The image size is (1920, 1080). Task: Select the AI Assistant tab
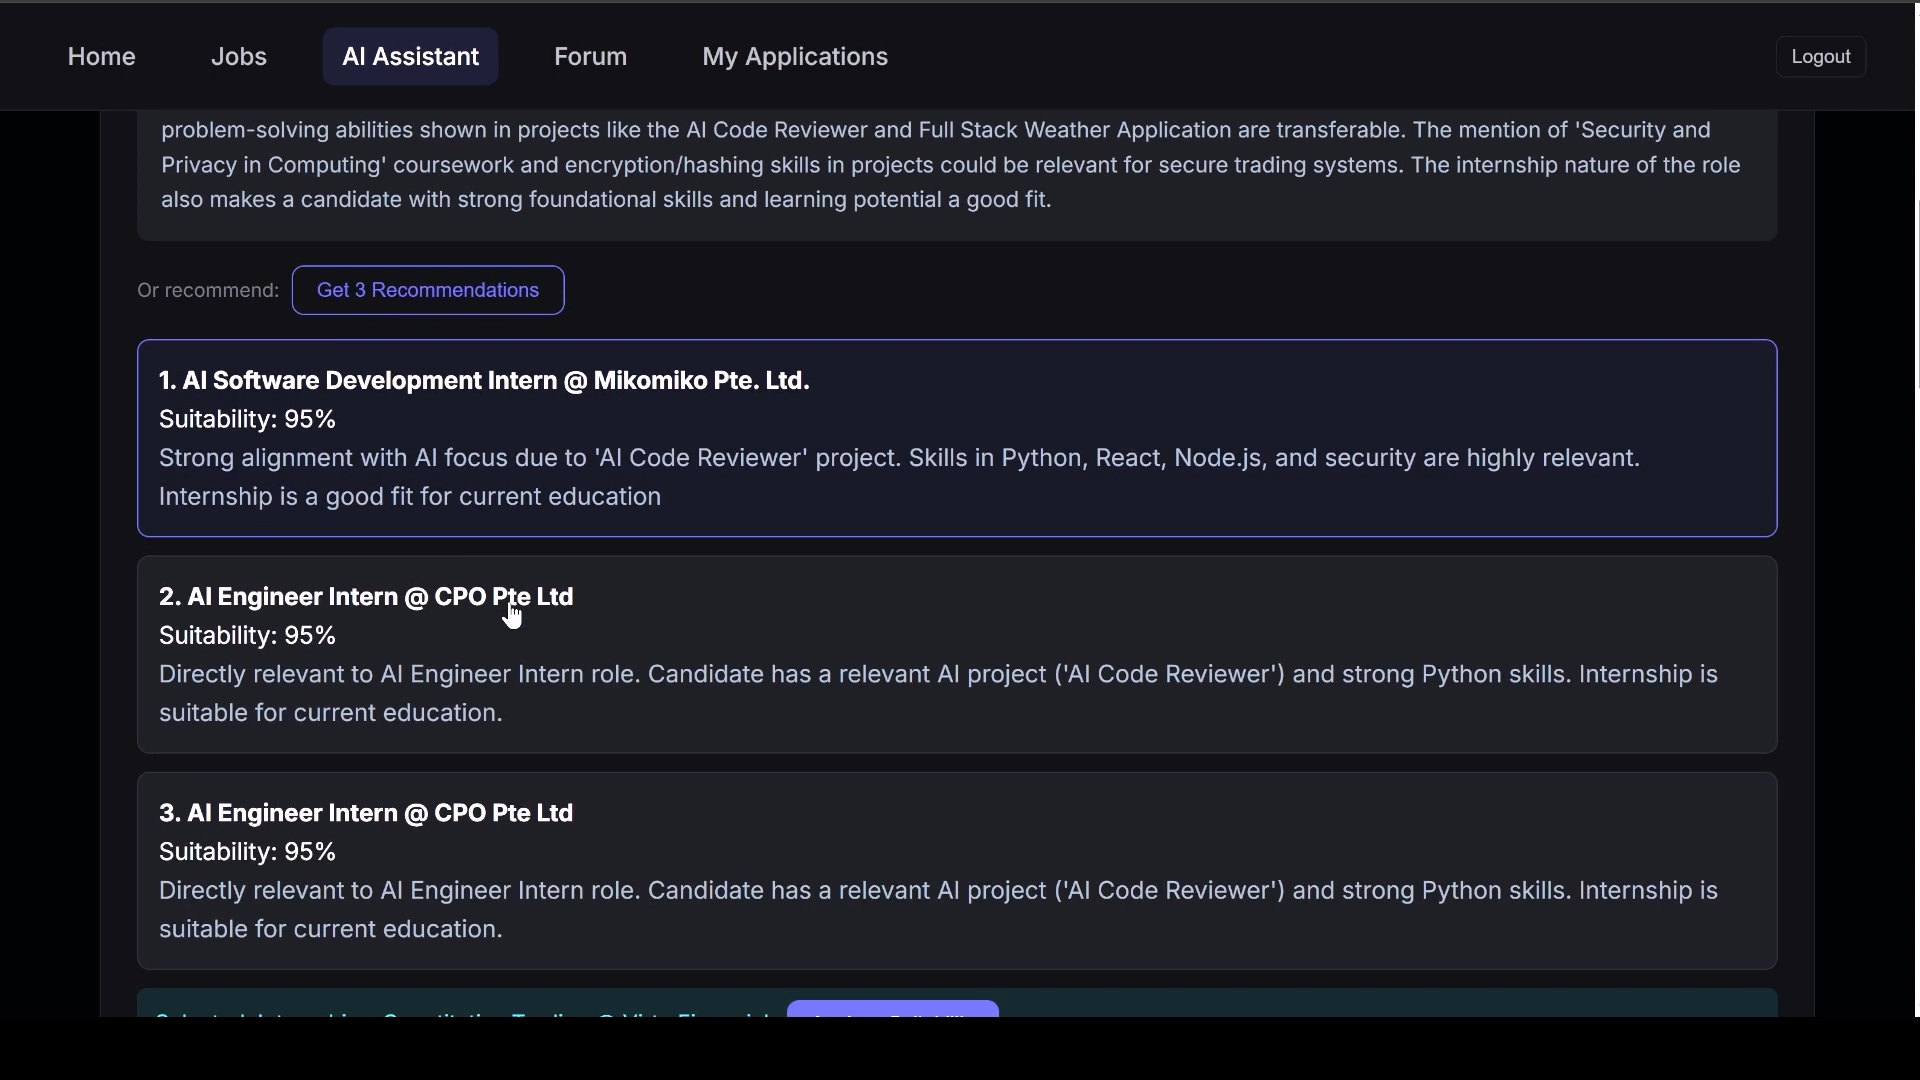coord(410,57)
